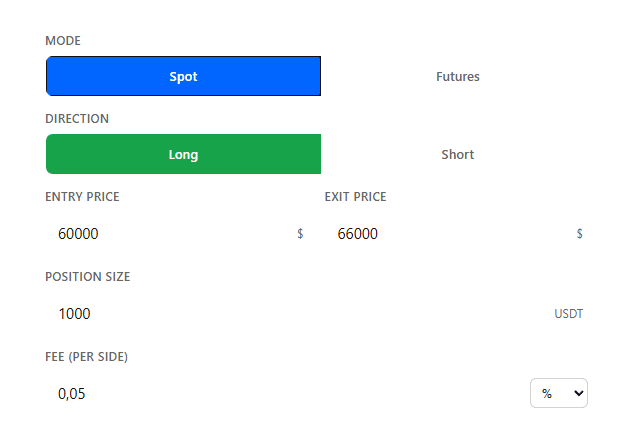Switch mode to Futures

click(458, 76)
